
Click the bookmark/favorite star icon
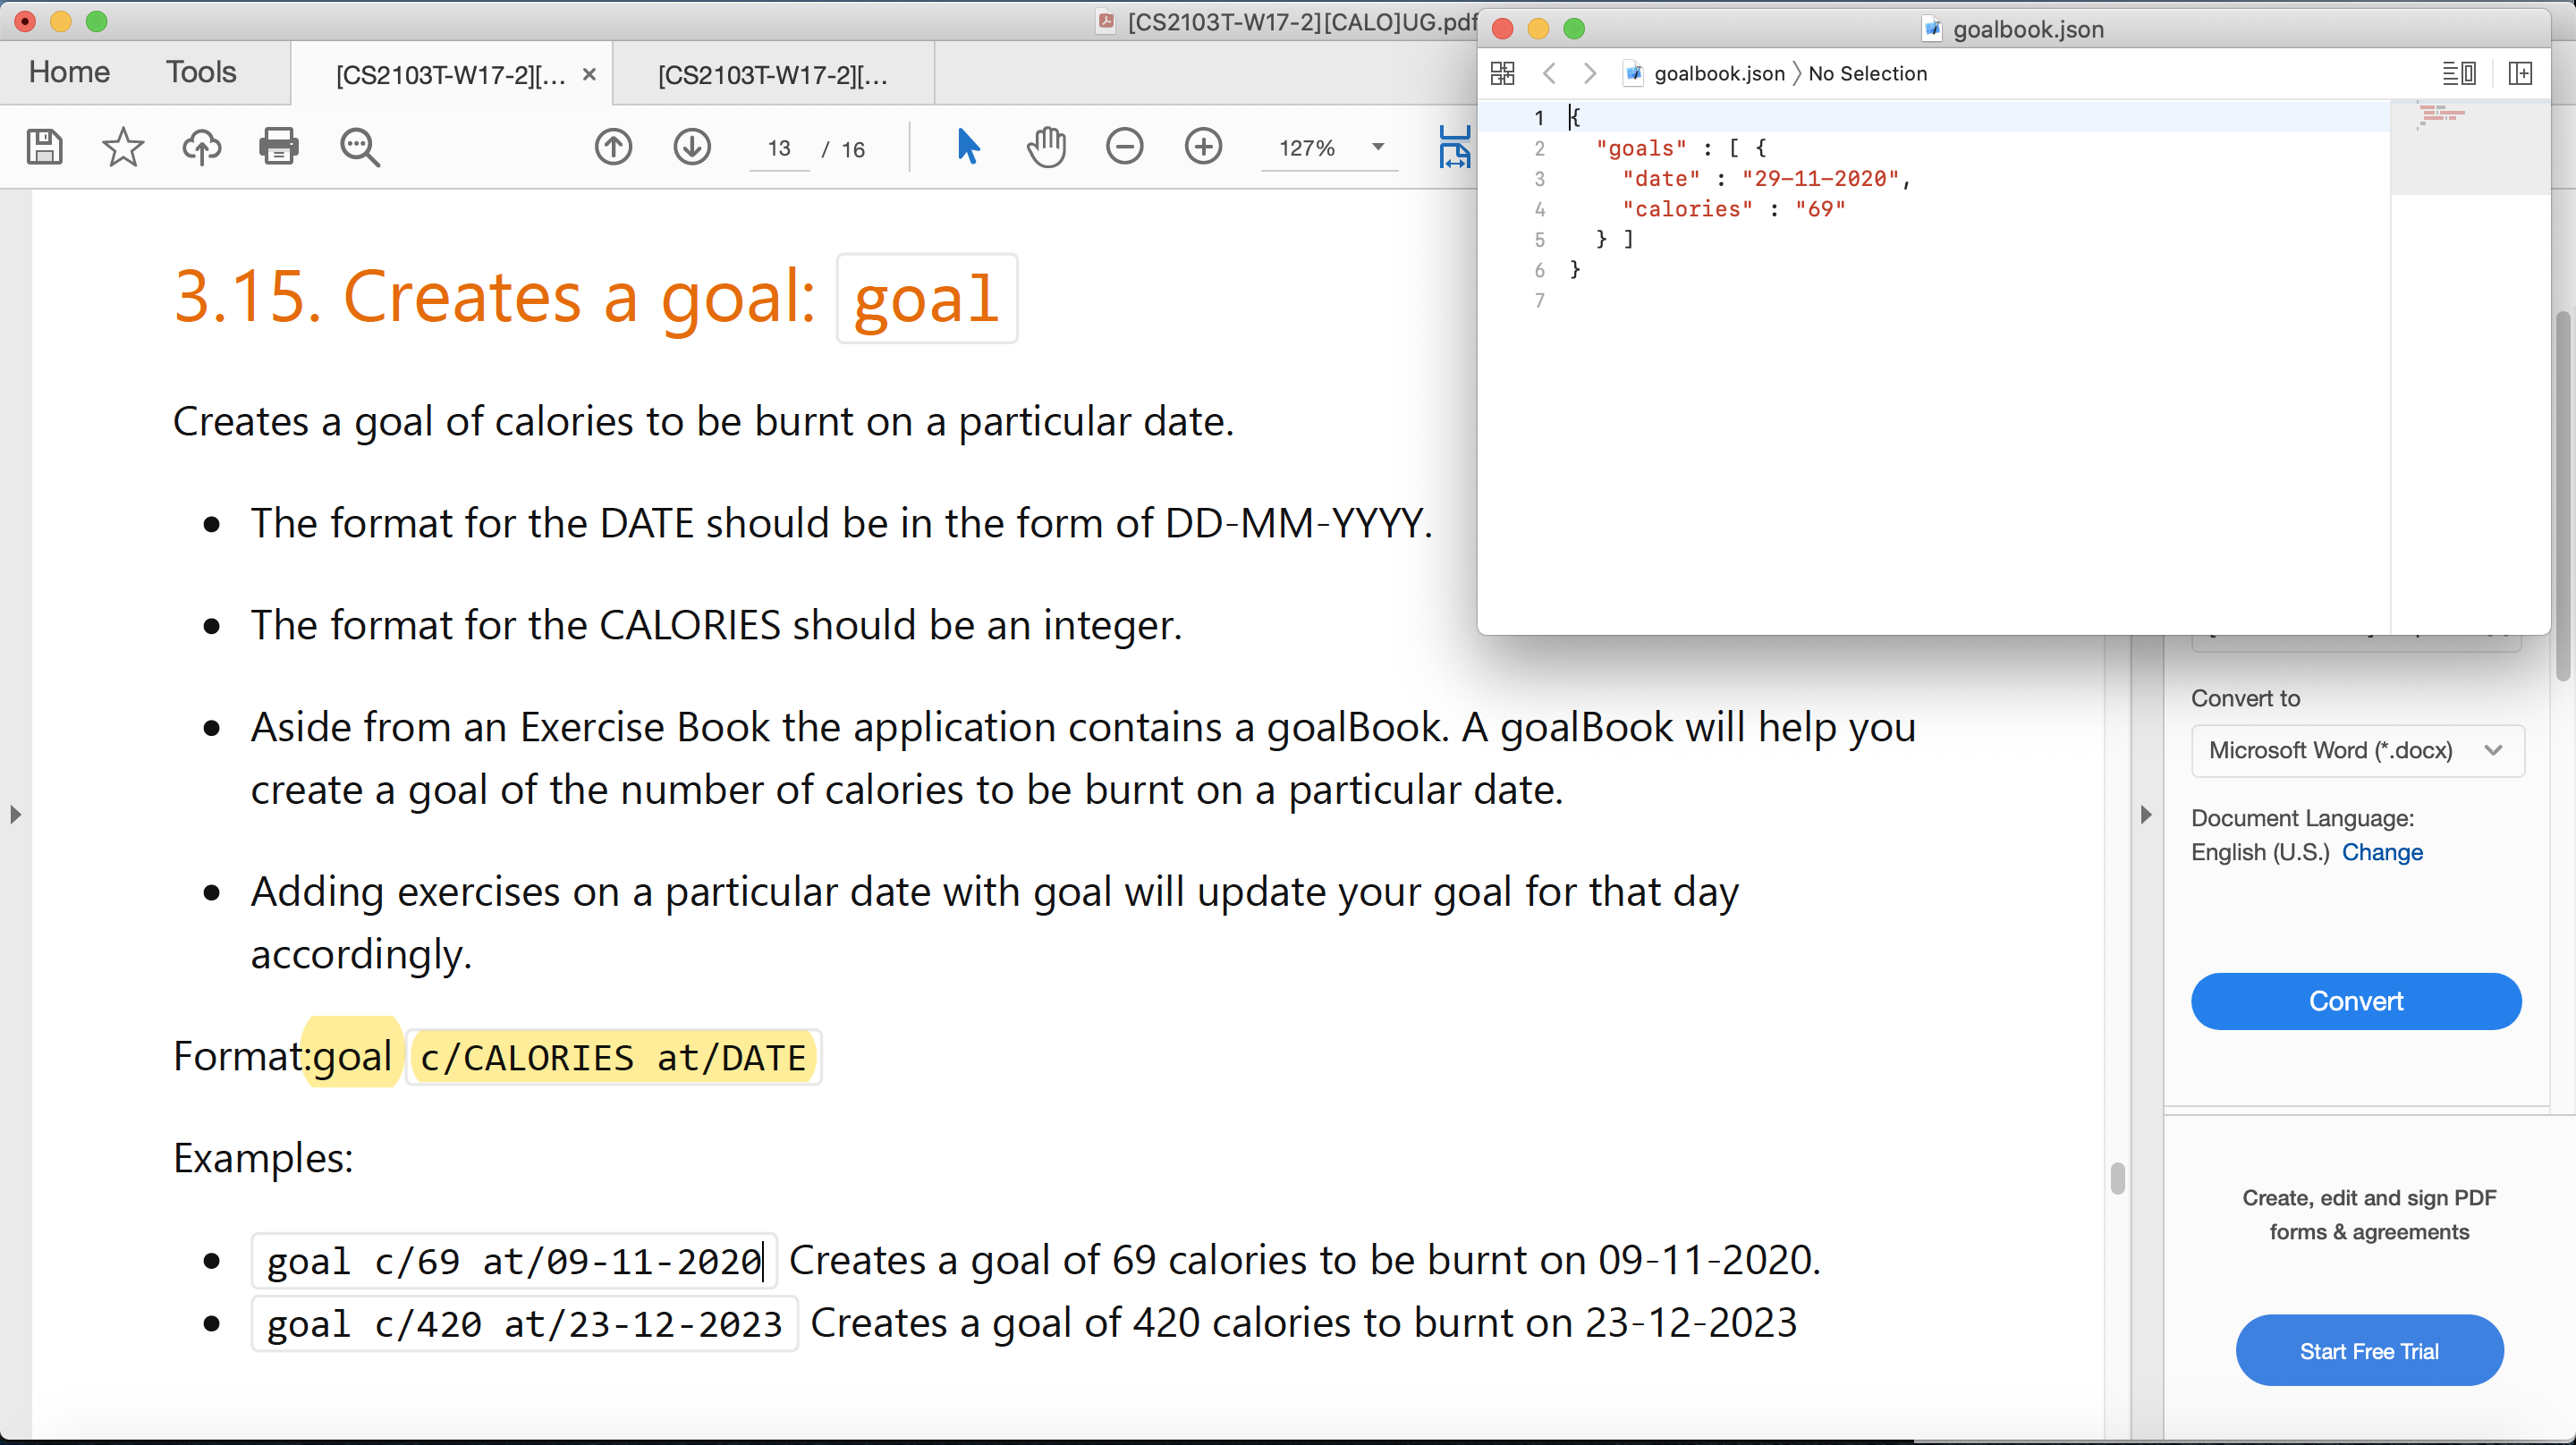click(122, 147)
